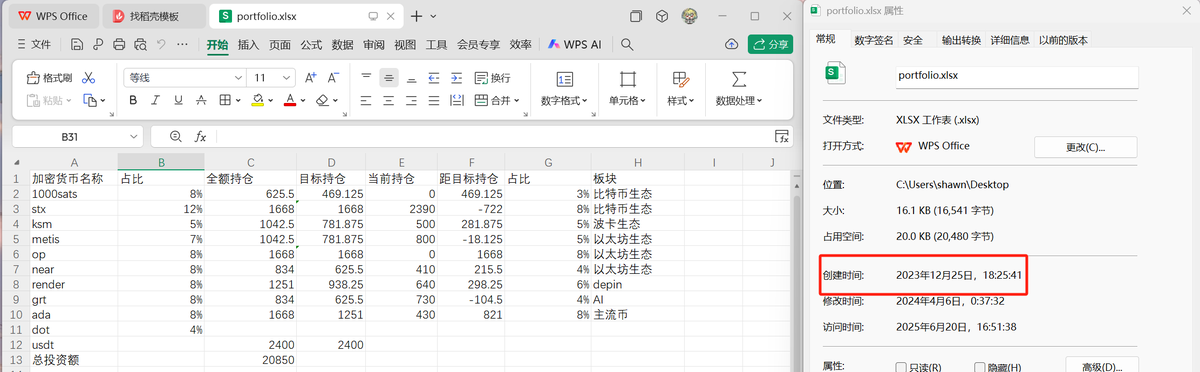Switch to the 数据 (Data) ribbon tab
This screenshot has width=1200, height=372.
[x=342, y=44]
